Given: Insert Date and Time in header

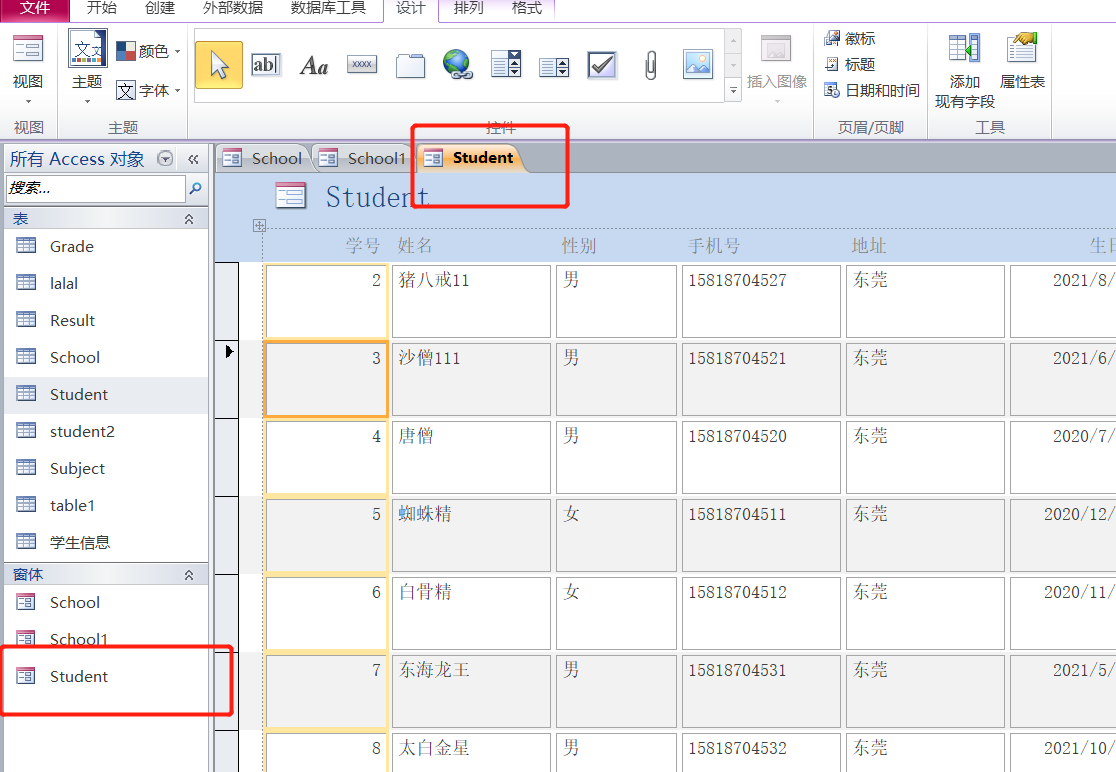Looking at the screenshot, I should (872, 91).
